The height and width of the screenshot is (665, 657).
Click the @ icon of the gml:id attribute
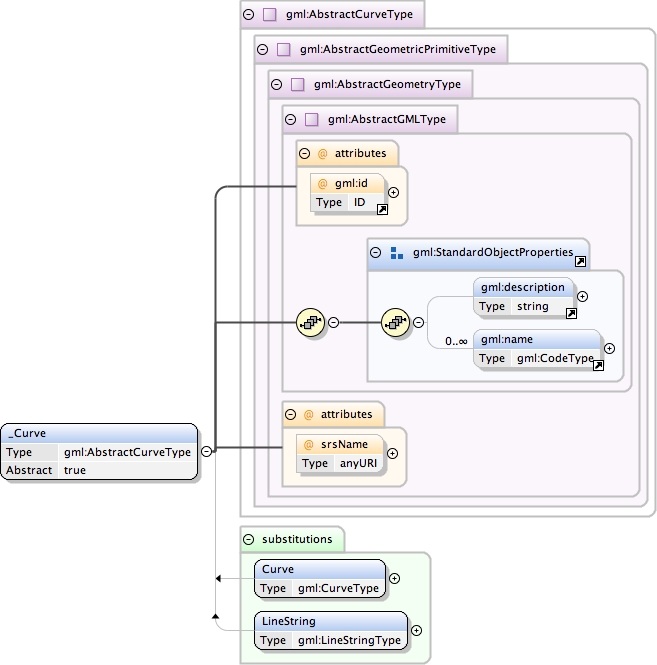(x=322, y=184)
